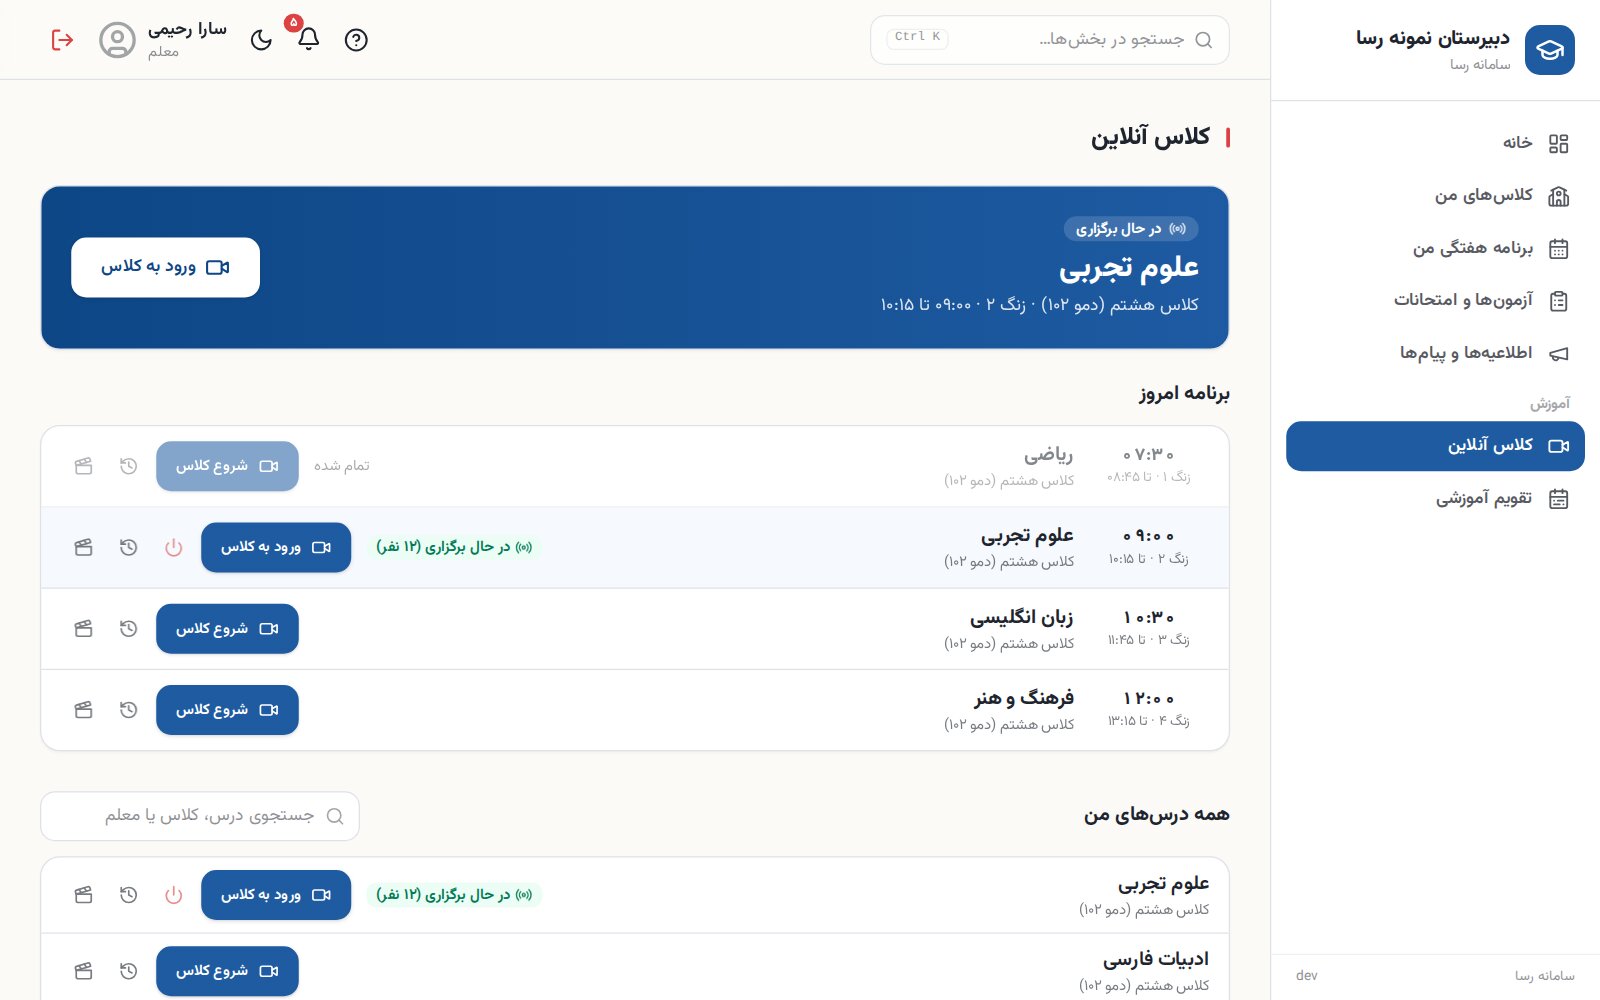
Task: Click the logout icon in the header
Action: 62,40
